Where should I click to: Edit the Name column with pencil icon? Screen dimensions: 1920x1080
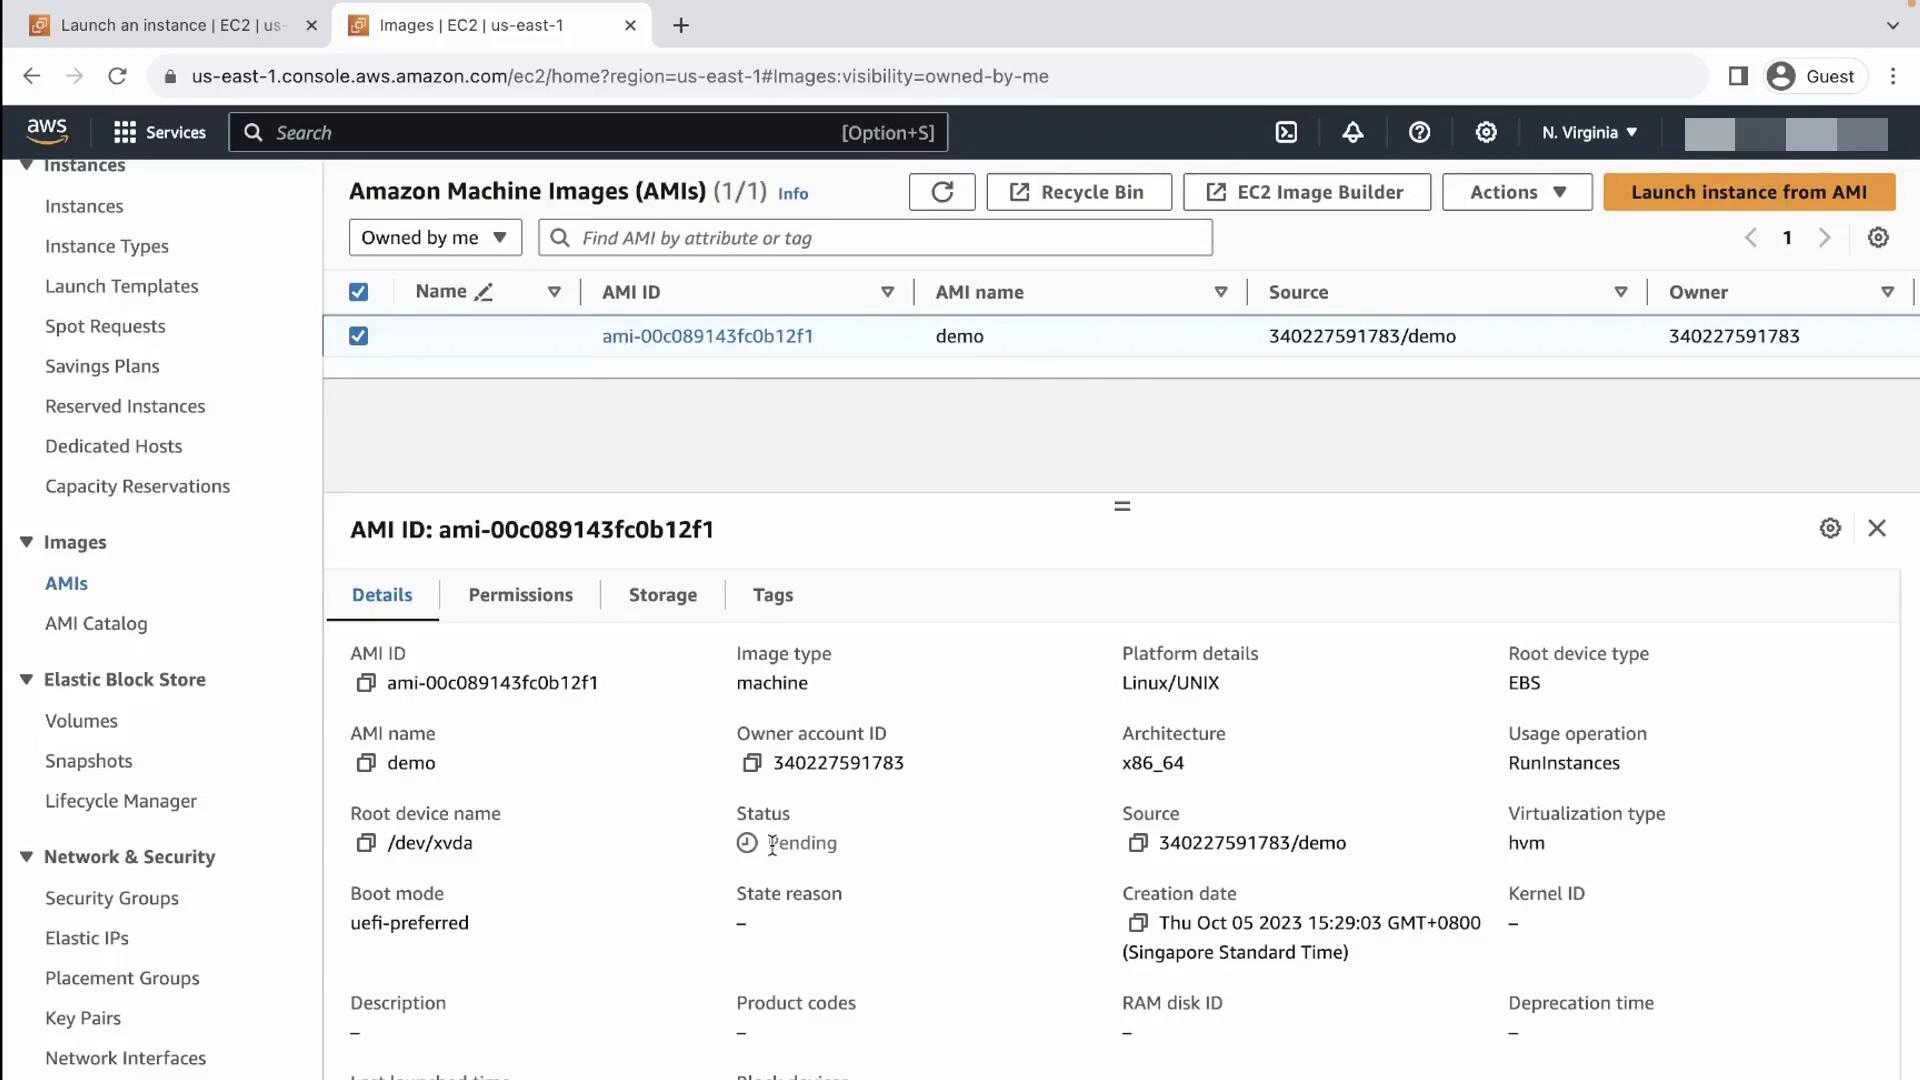[x=484, y=292]
